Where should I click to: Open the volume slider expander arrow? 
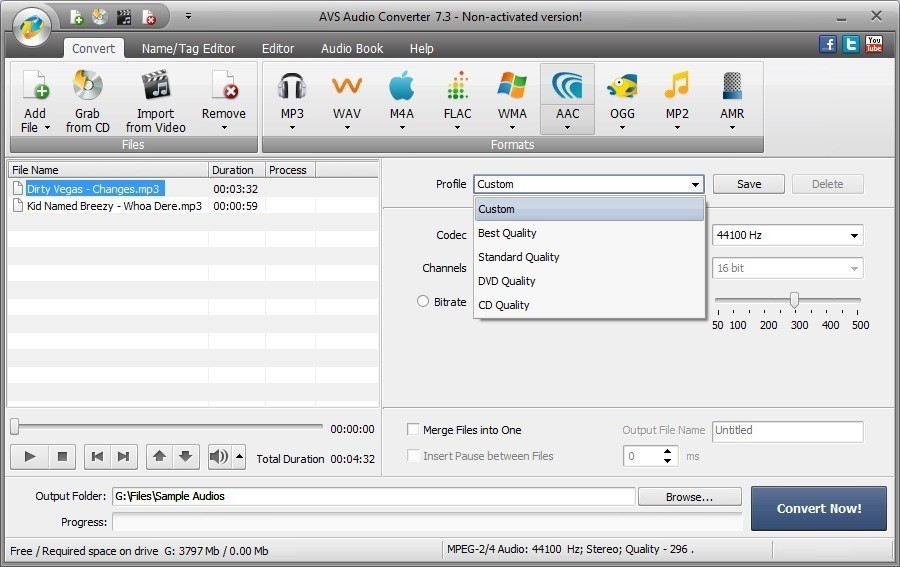239,457
